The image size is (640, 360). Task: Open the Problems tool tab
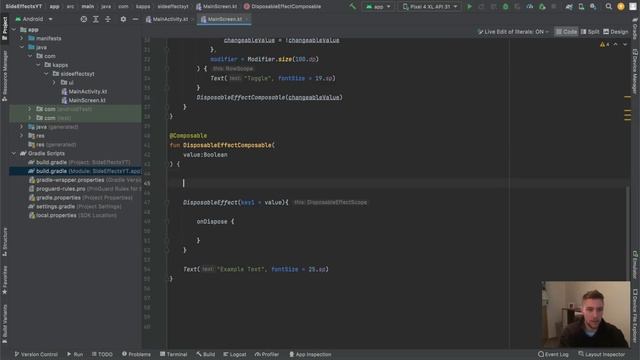[x=136, y=354]
